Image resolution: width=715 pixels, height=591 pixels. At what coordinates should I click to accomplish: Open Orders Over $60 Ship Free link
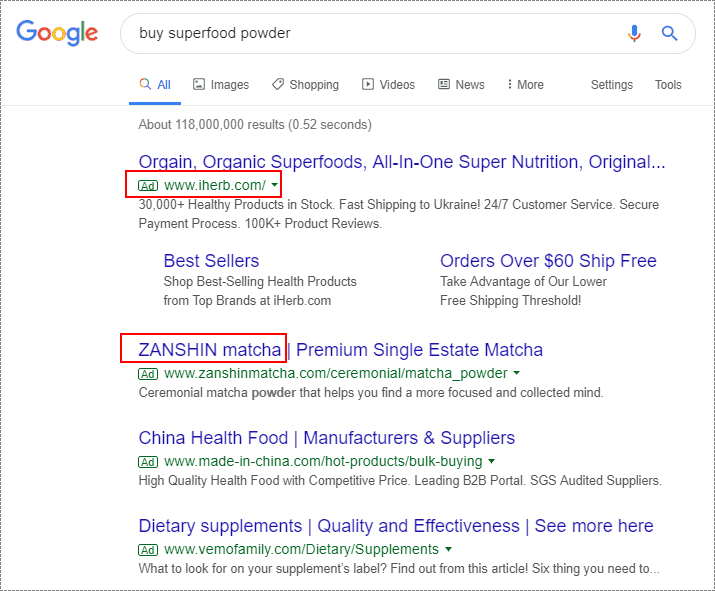click(548, 261)
